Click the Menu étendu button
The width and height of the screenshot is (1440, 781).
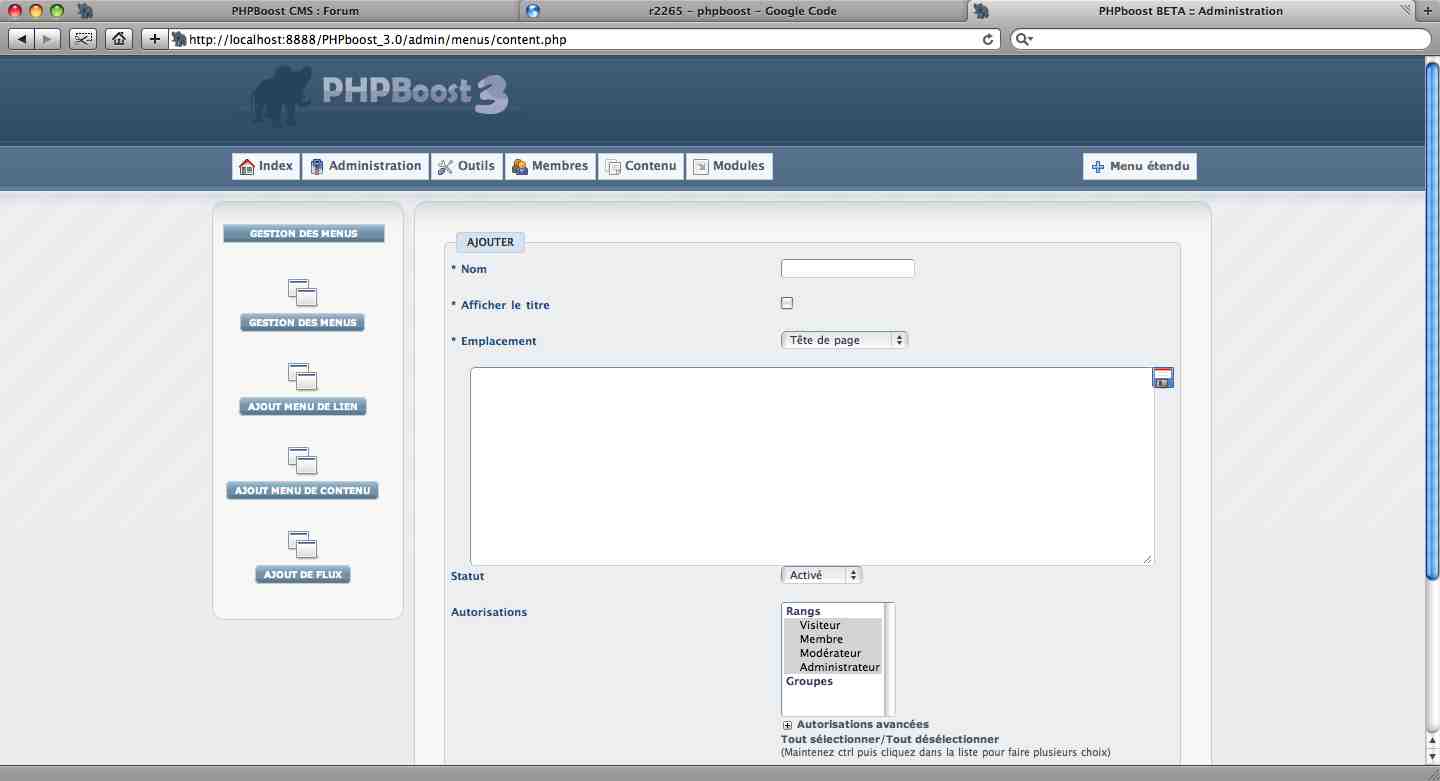[x=1139, y=166]
